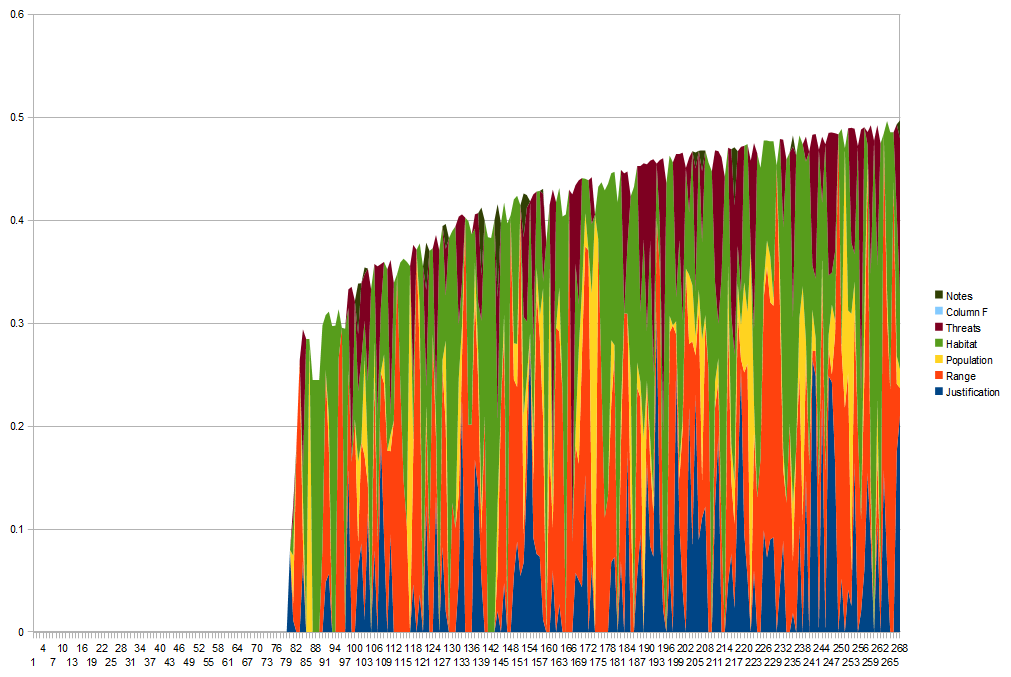Image resolution: width=1011 pixels, height=677 pixels.
Task: Click the horizontal axis label 247
Action: (x=831, y=662)
